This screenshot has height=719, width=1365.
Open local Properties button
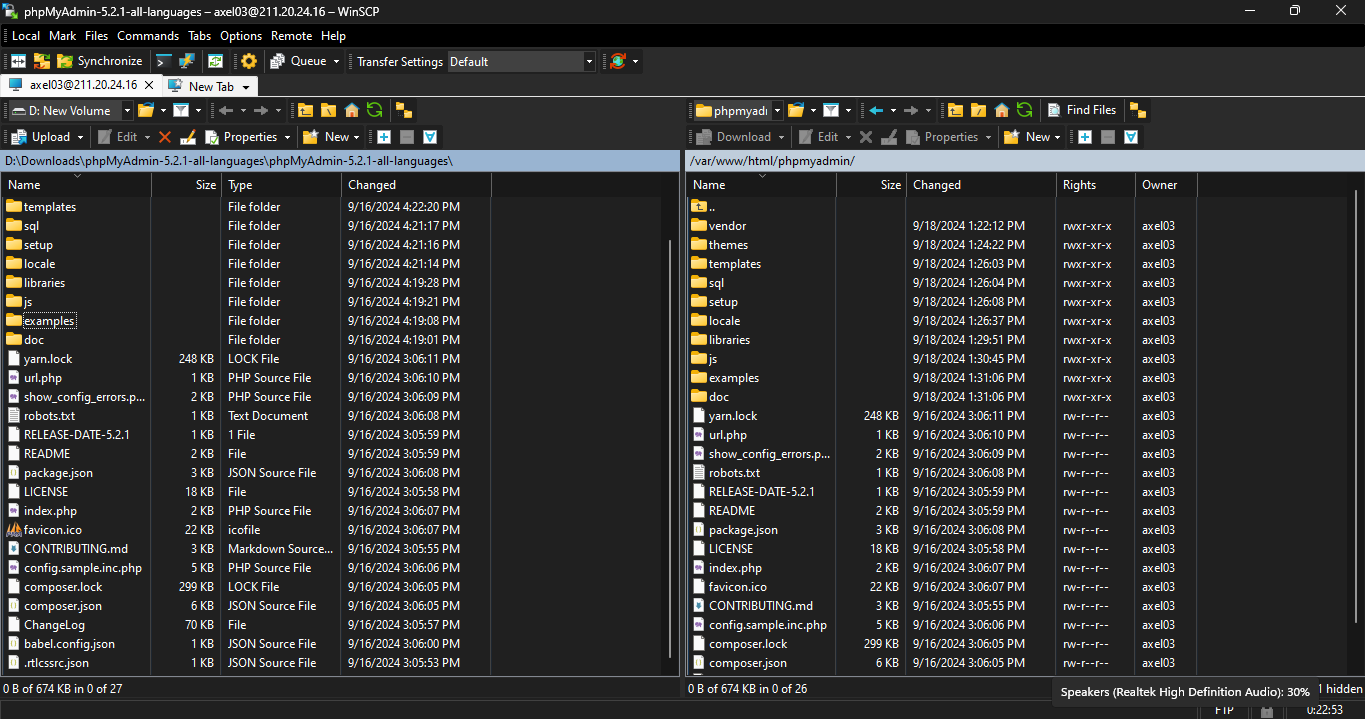(241, 137)
